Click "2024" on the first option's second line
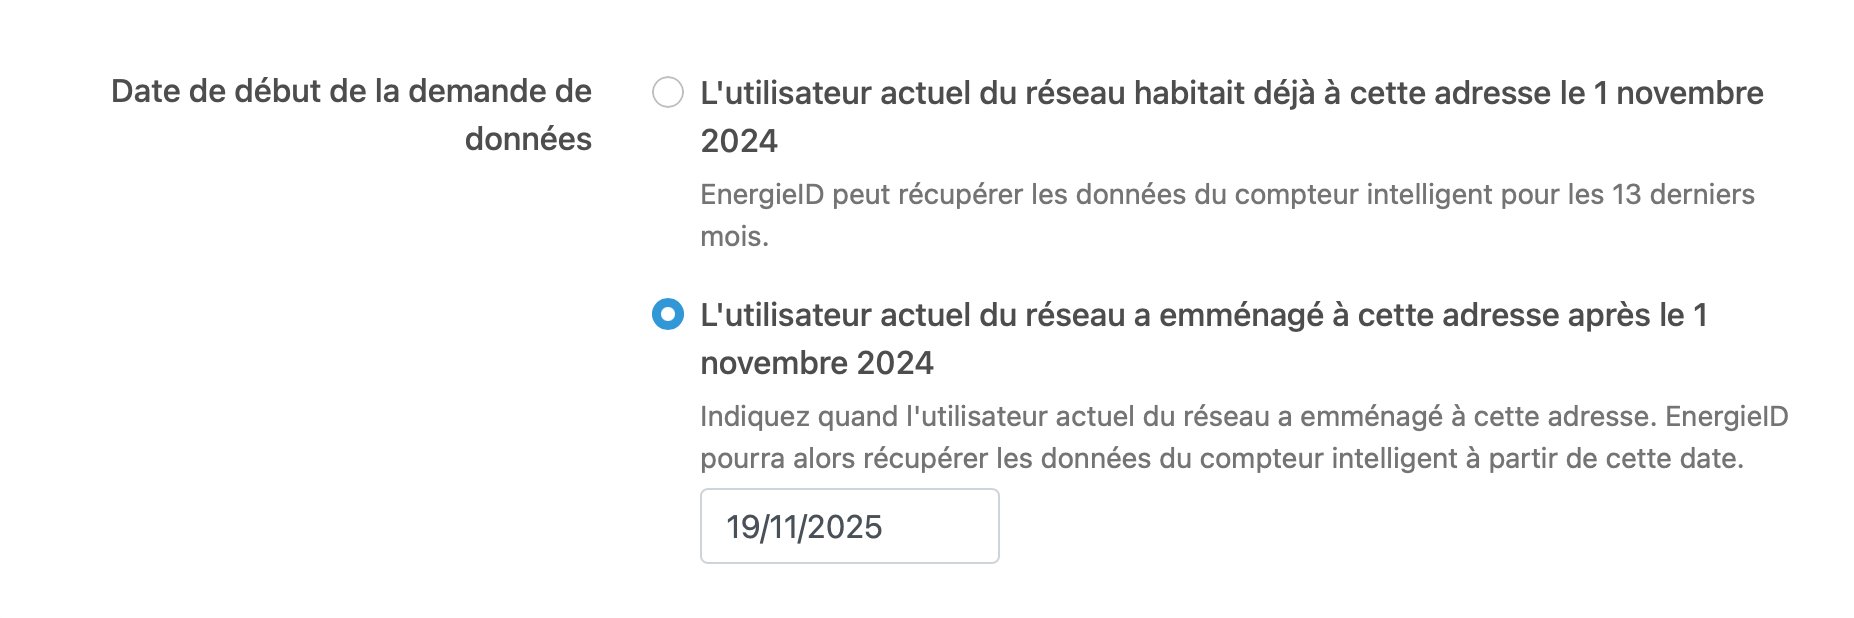 tap(739, 141)
